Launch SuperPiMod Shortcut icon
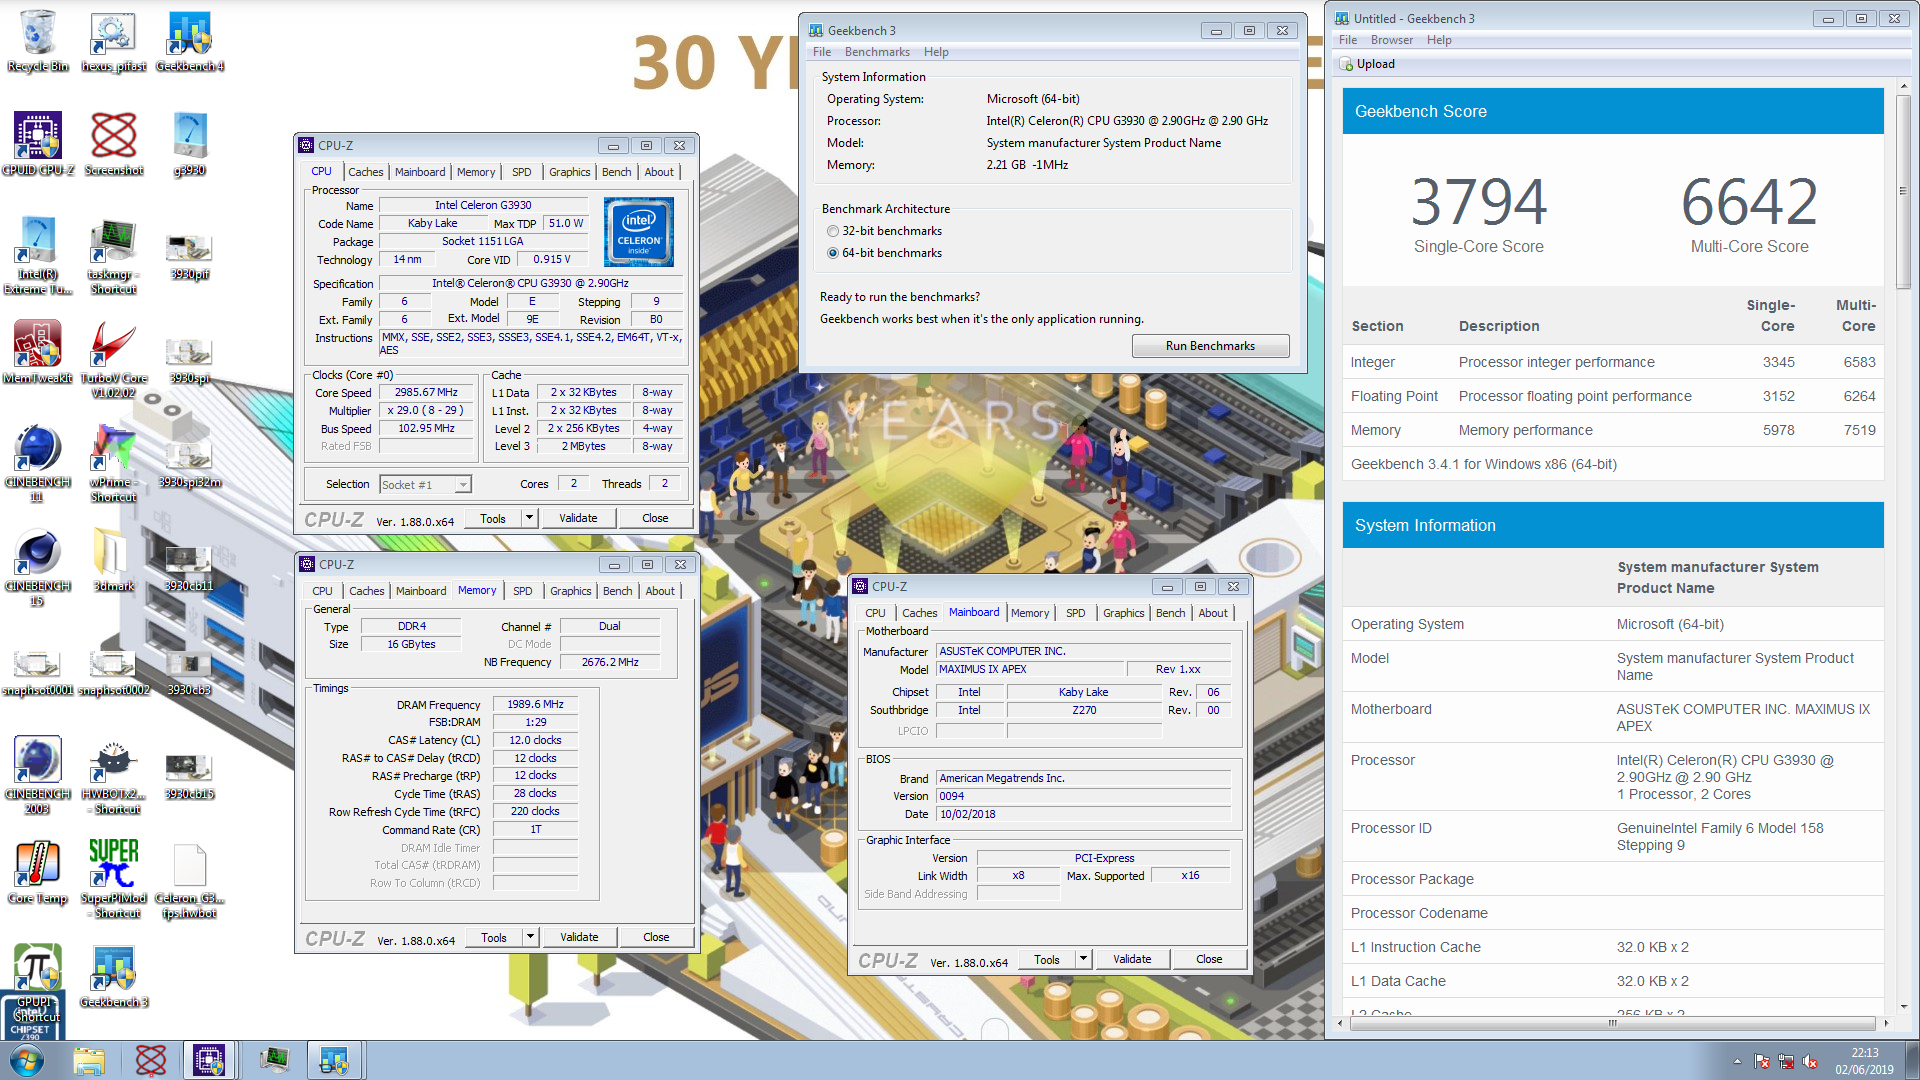This screenshot has height=1080, width=1920. pos(114,879)
